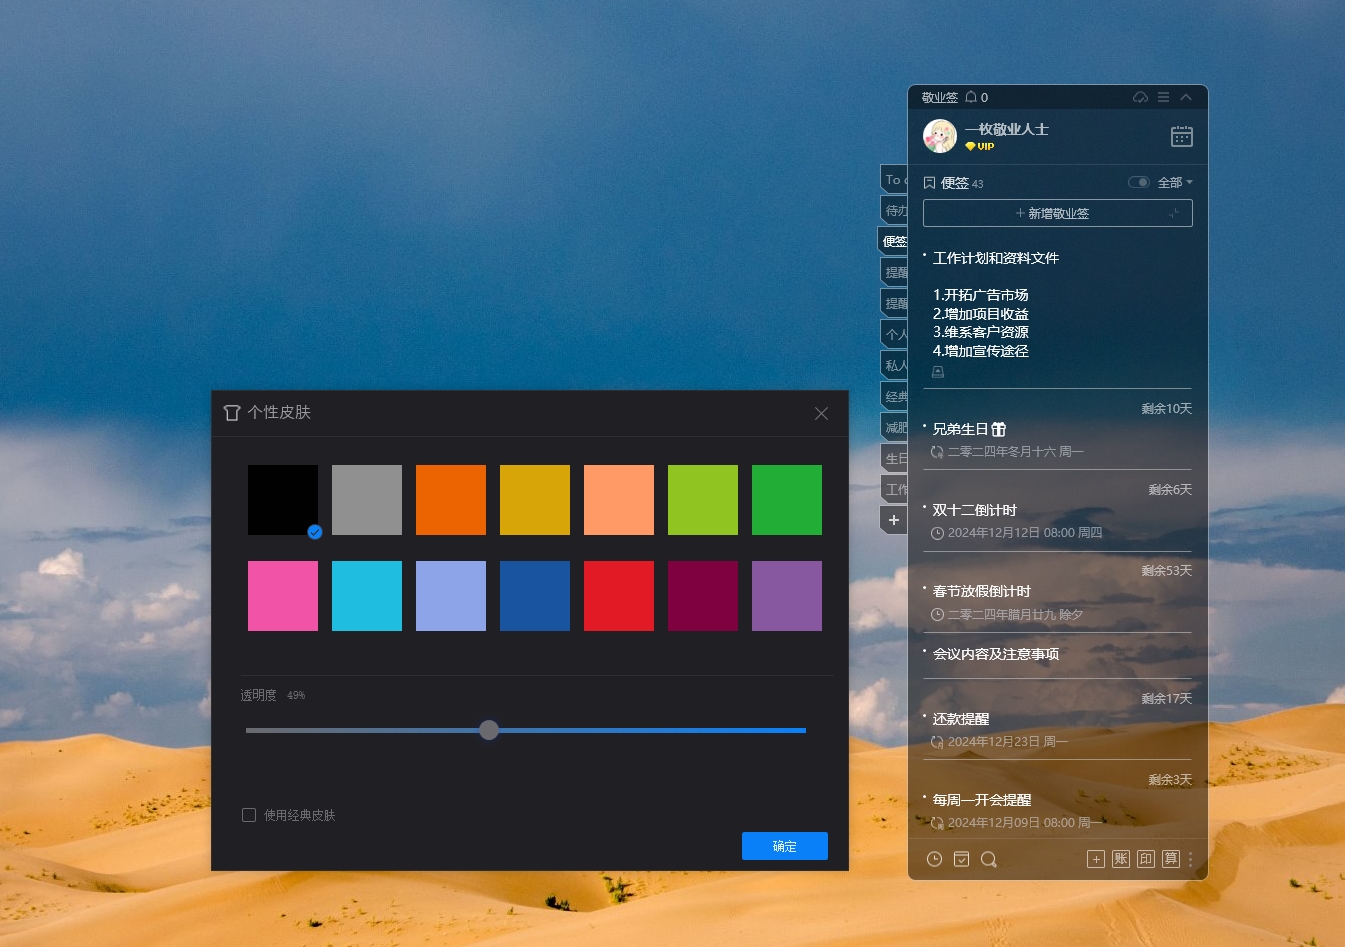
Task: Click the shirt icon in 个性皮肤 title
Action: tap(232, 412)
